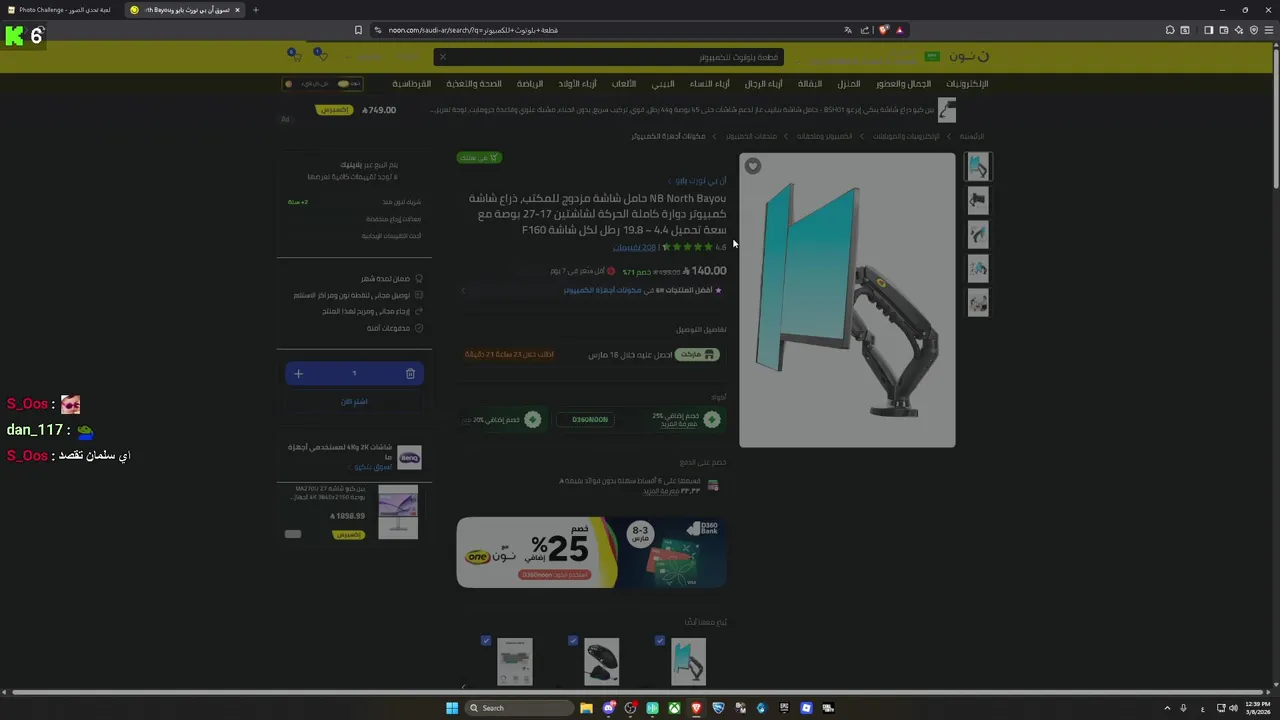The width and height of the screenshot is (1280, 720).
Task: Toggle checkbox on keyboard bundle item
Action: [486, 640]
